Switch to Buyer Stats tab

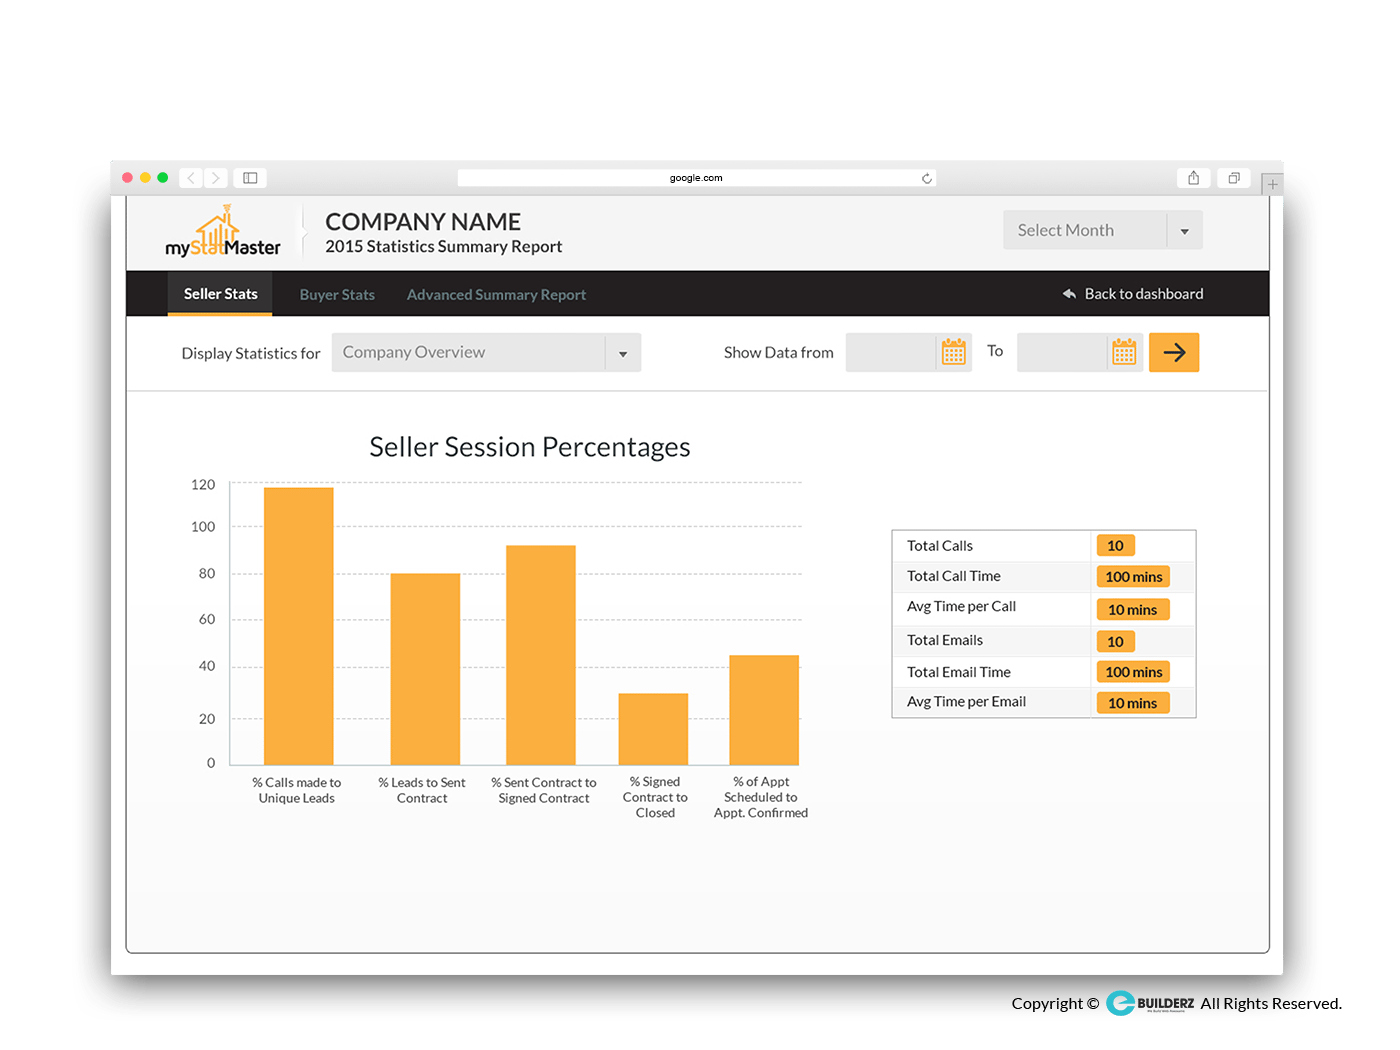point(337,295)
